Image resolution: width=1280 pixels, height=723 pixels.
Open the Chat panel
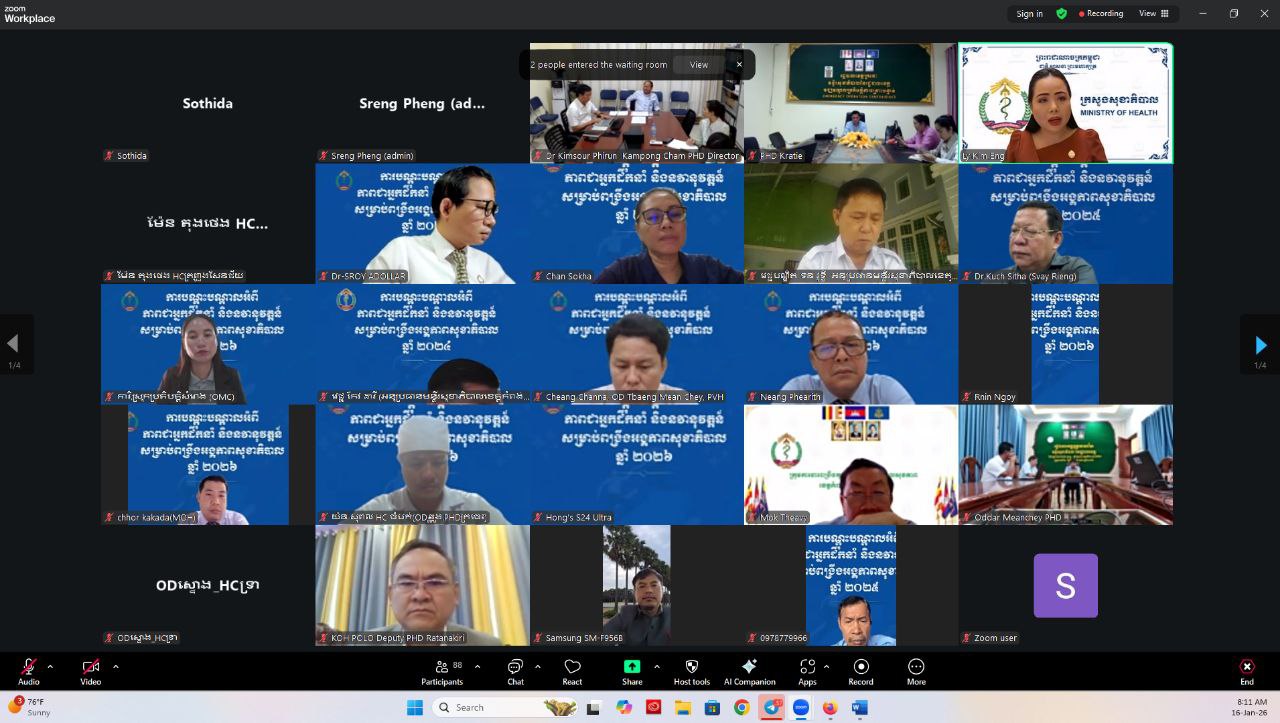pyautogui.click(x=515, y=672)
